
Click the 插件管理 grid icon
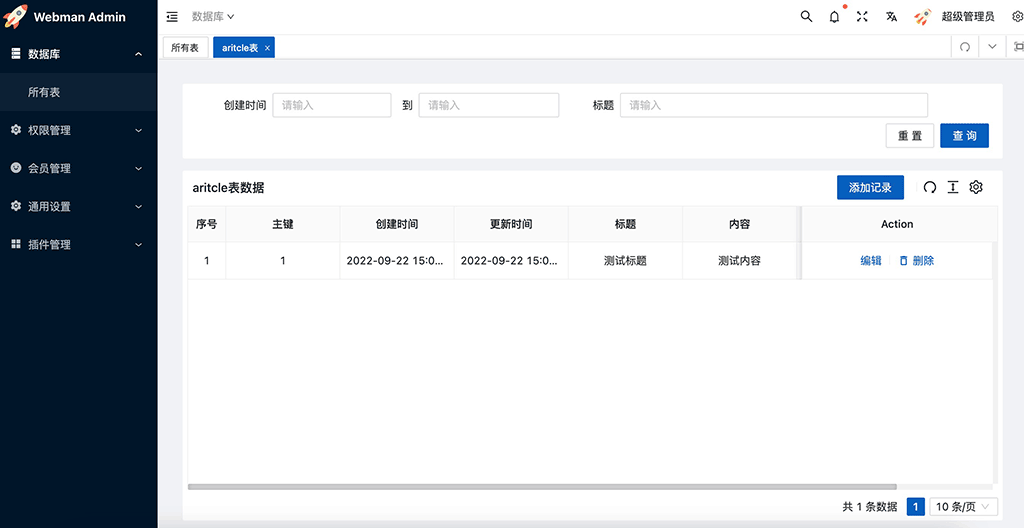click(x=16, y=244)
